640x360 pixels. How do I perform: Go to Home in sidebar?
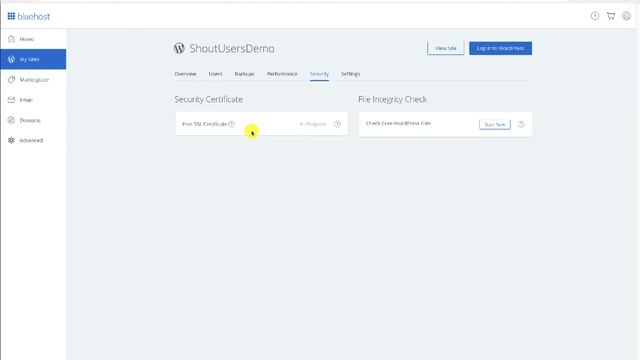pos(33,39)
